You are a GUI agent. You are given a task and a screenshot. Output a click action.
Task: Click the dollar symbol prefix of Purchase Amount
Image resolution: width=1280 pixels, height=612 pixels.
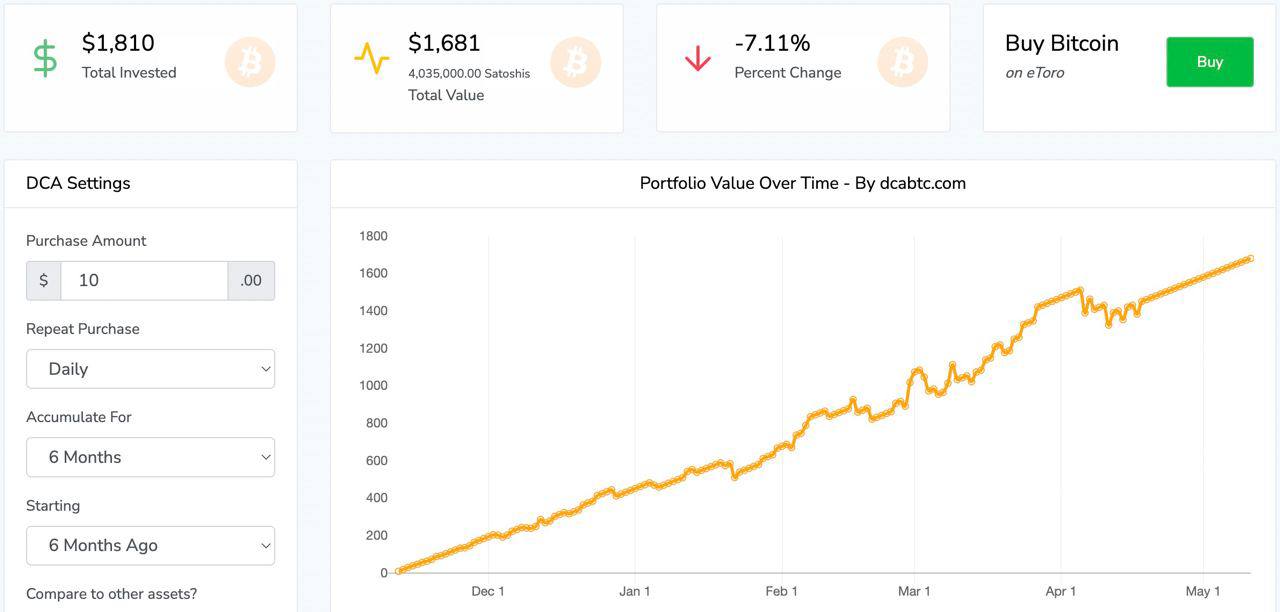[x=44, y=281]
